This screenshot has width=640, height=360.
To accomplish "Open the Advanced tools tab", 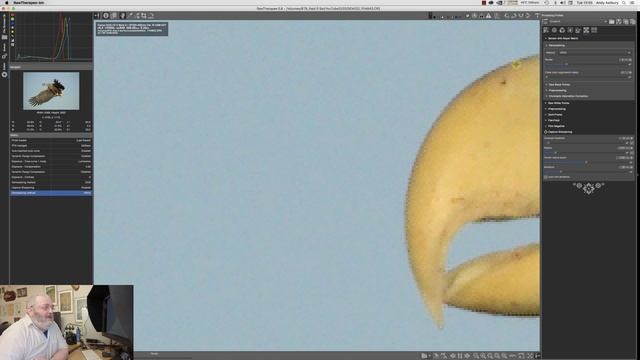I will (x=569, y=30).
